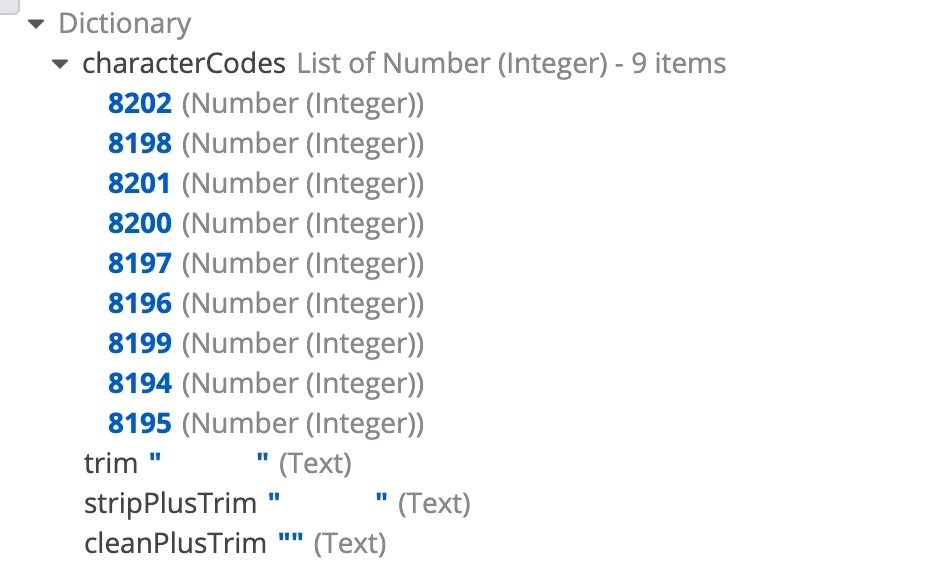
Task: Click the value 8202 in list
Action: [x=139, y=103]
